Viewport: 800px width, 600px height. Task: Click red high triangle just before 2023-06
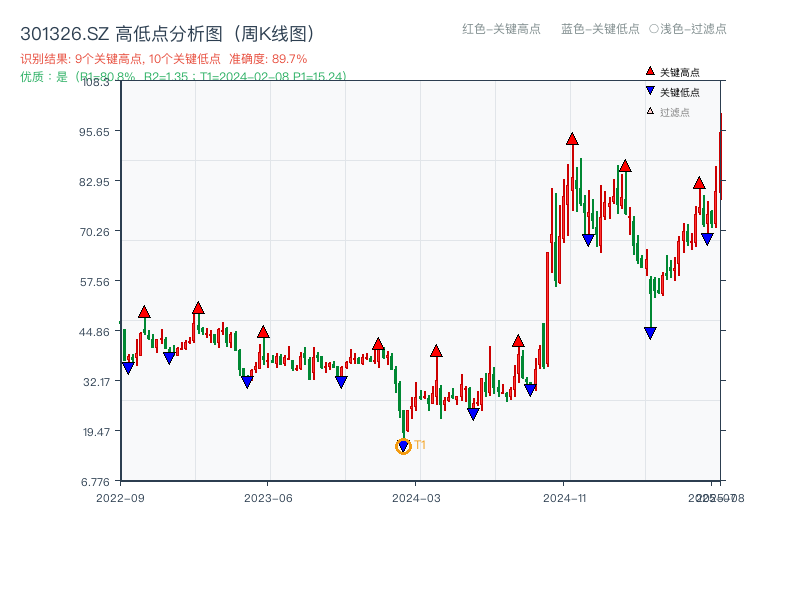[263, 332]
